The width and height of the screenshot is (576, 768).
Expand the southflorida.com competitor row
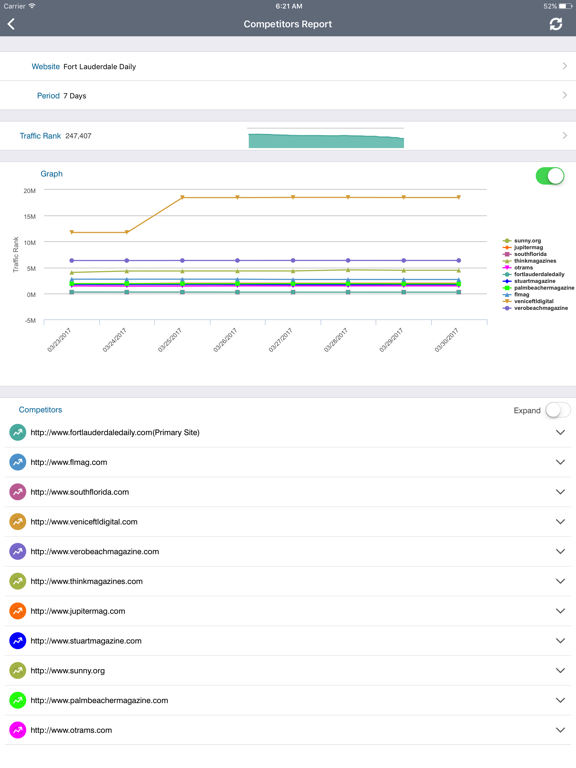[560, 492]
